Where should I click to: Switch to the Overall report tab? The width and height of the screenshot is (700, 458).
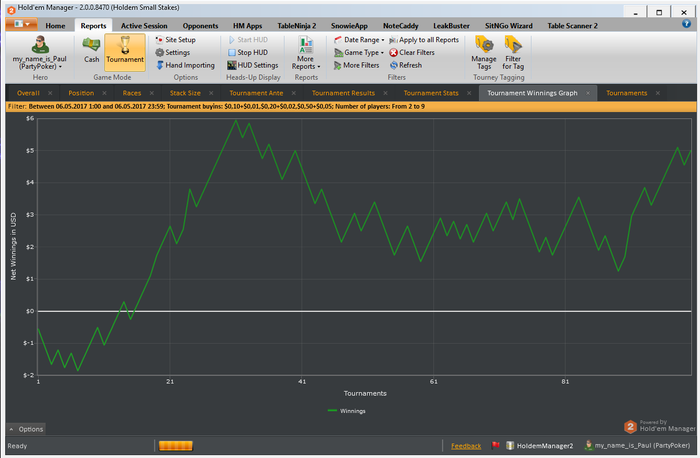pos(28,93)
